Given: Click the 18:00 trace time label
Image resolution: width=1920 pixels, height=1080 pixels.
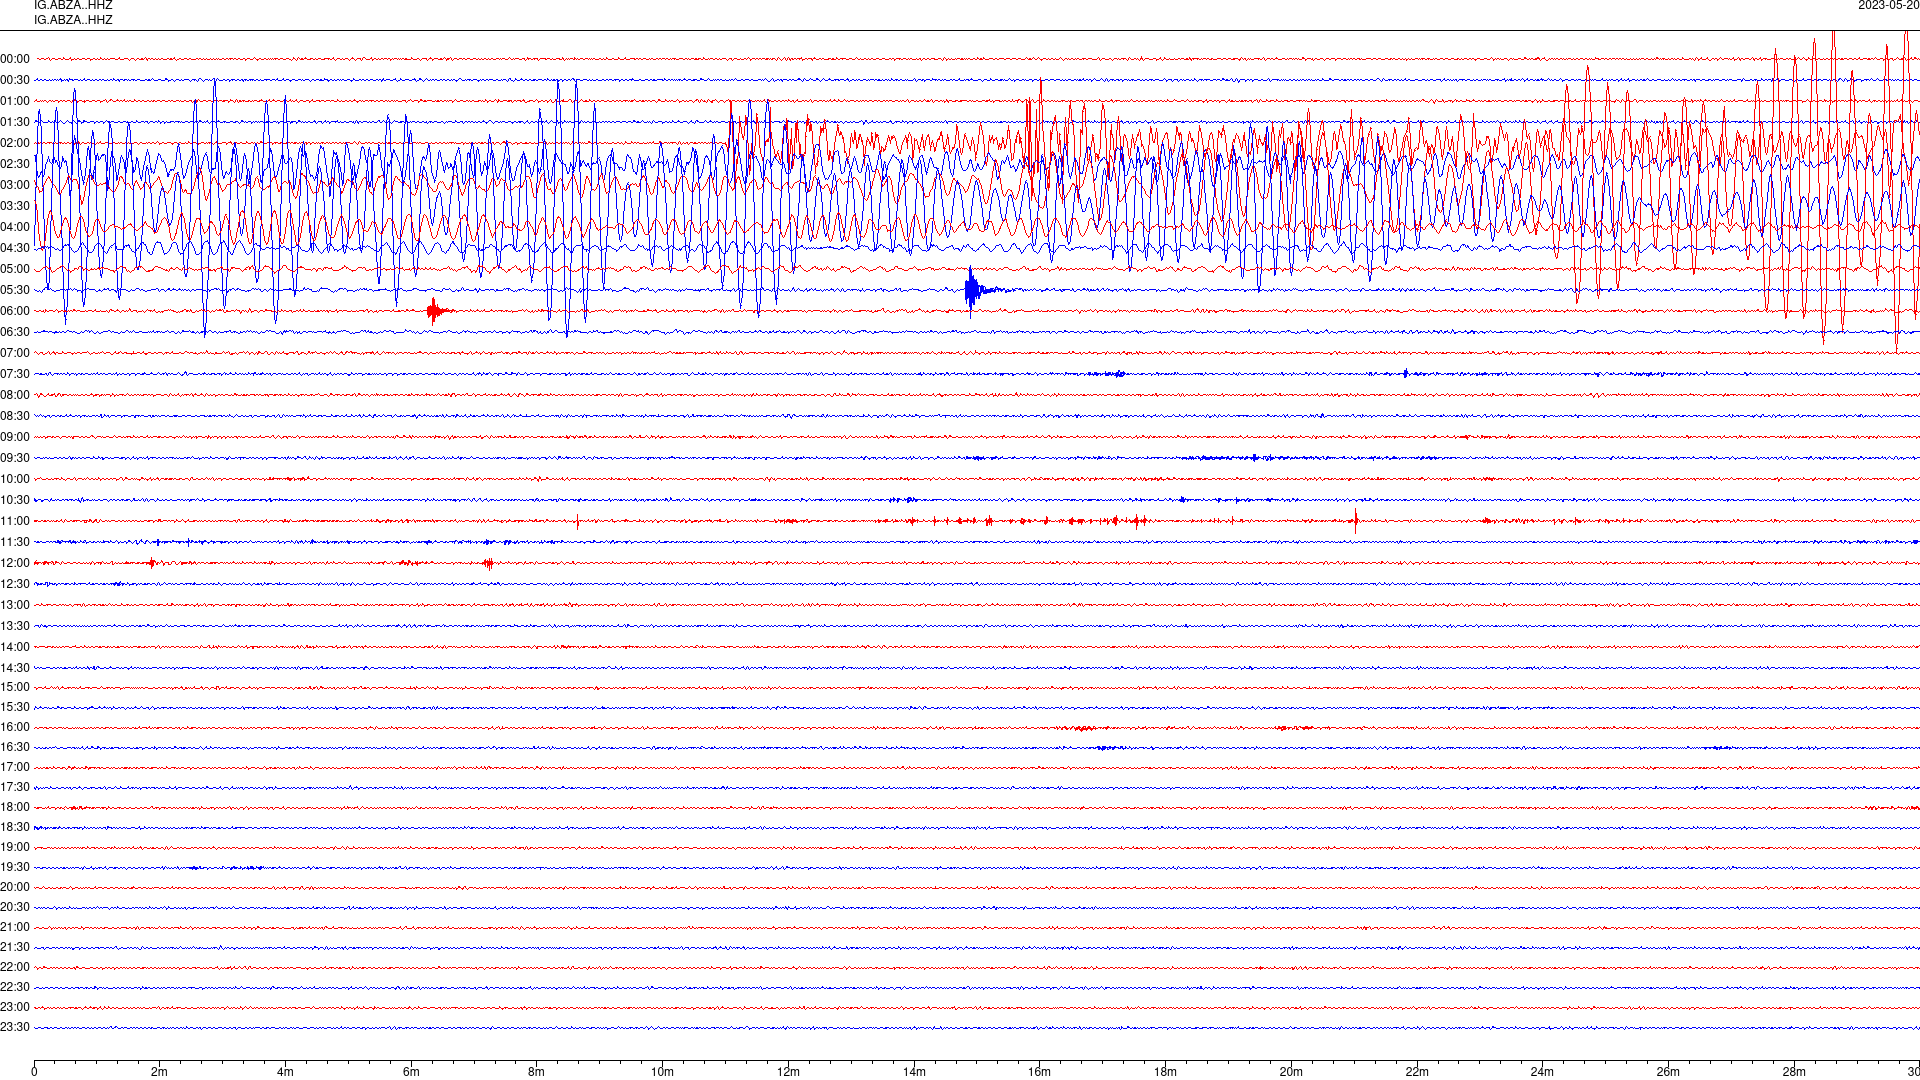Looking at the screenshot, I should [x=15, y=807].
